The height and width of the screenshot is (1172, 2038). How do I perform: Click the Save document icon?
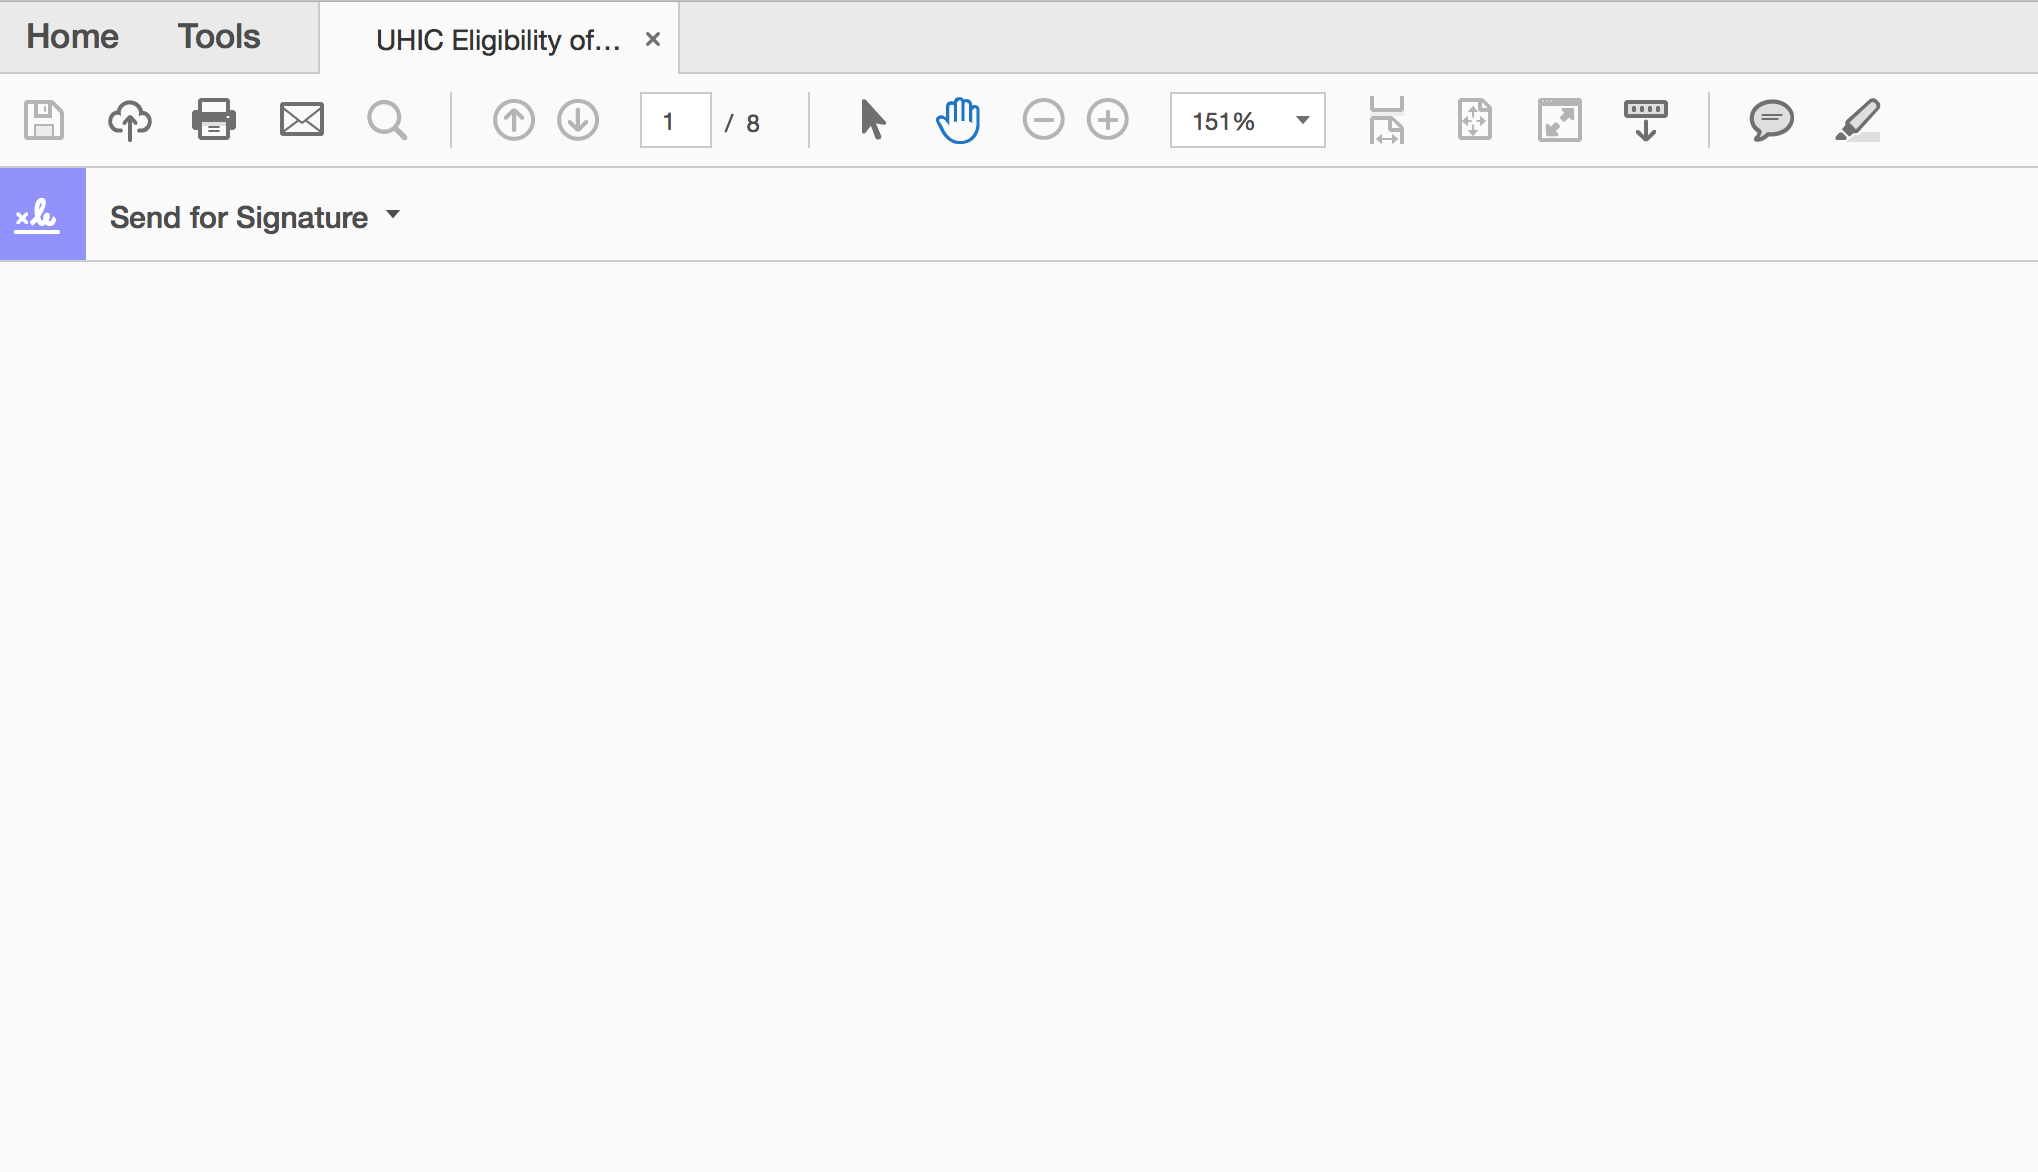(x=43, y=120)
